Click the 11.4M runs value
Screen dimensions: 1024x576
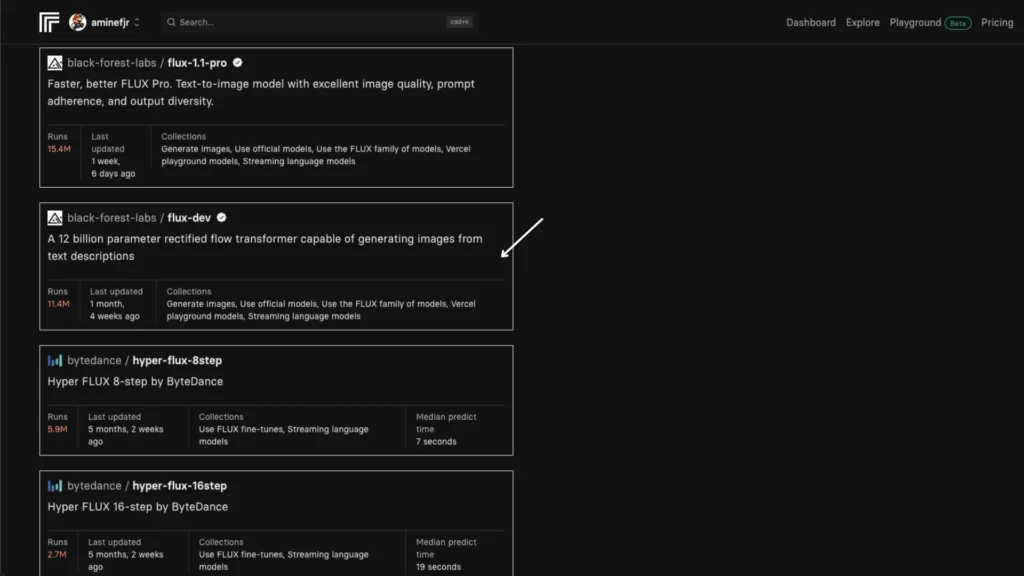[58, 304]
